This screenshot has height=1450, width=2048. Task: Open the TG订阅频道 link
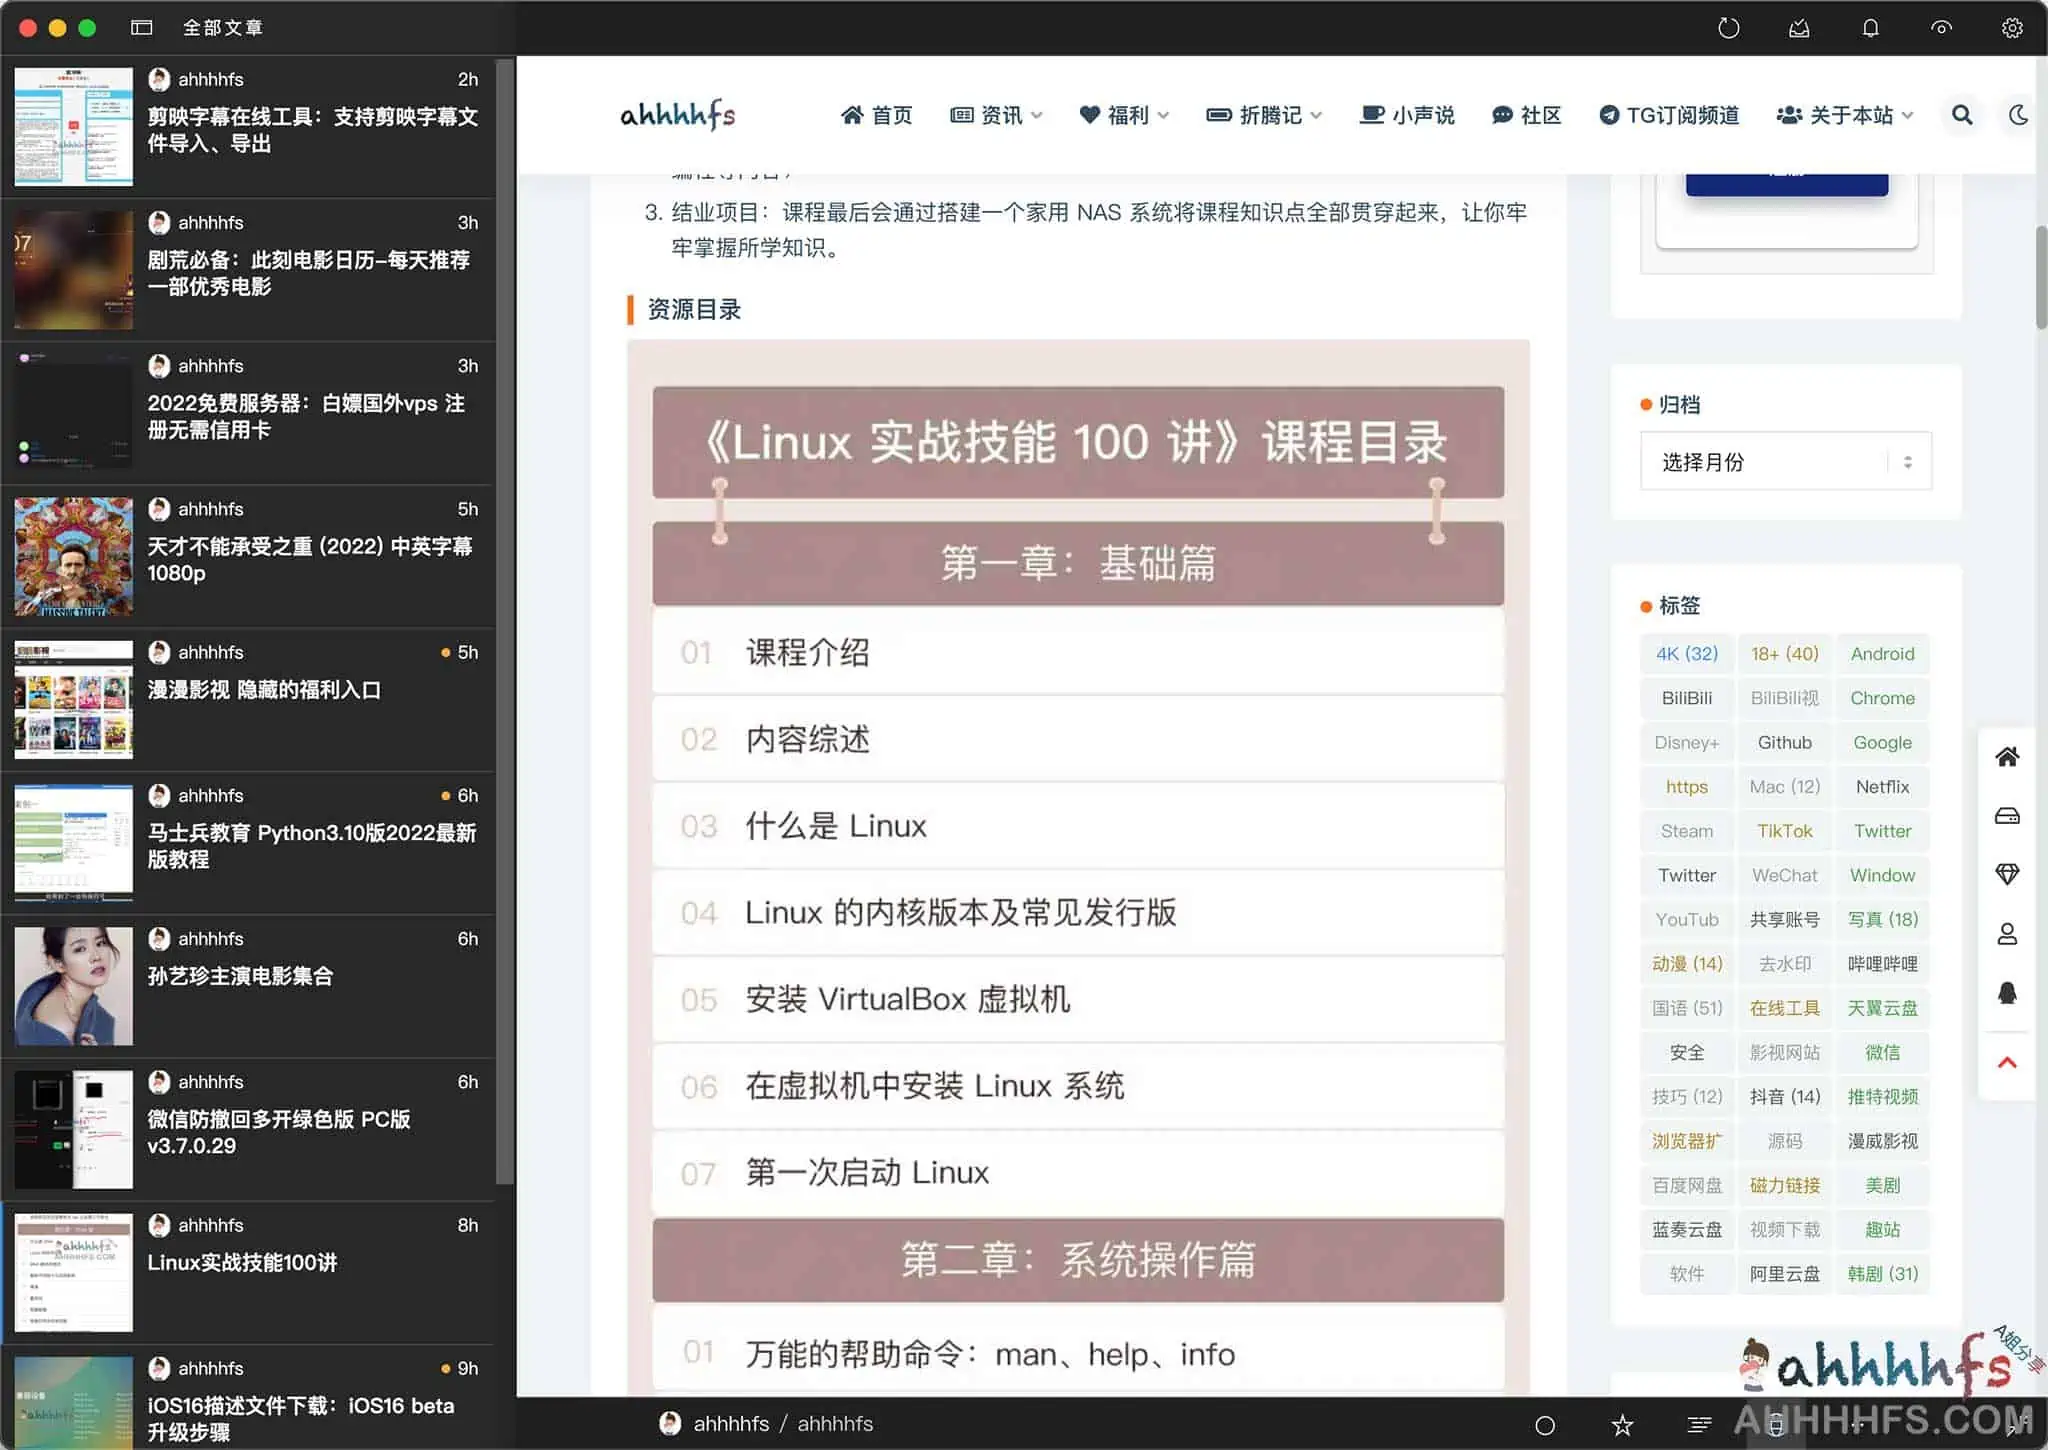pos(1668,115)
